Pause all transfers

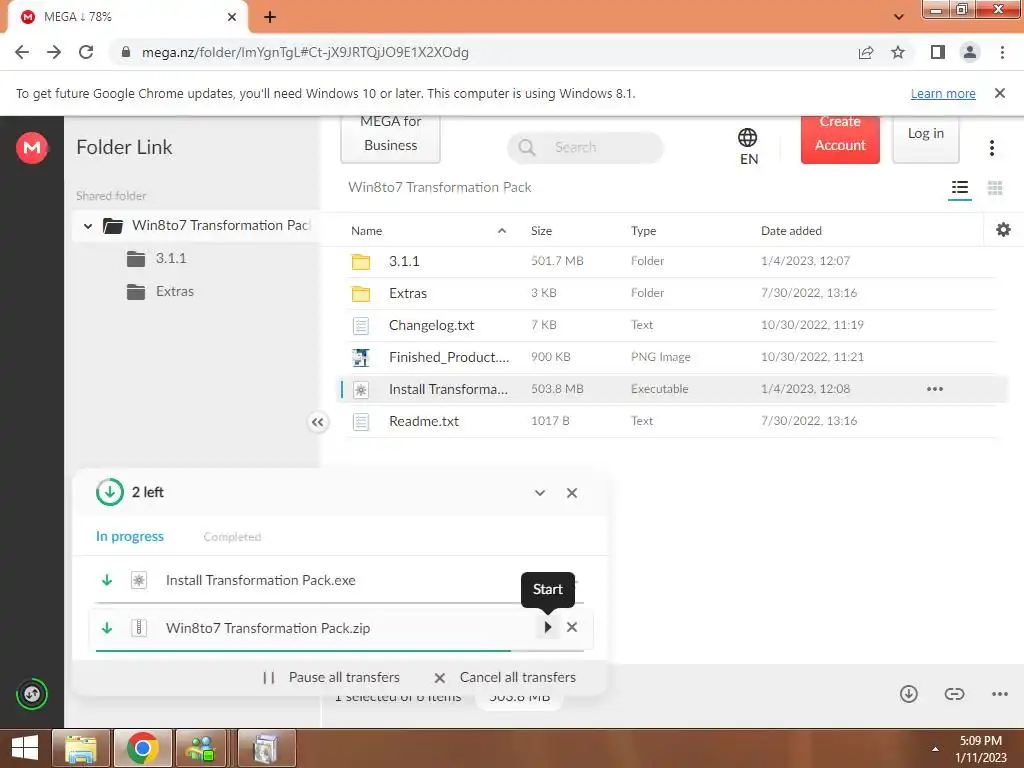coord(331,677)
